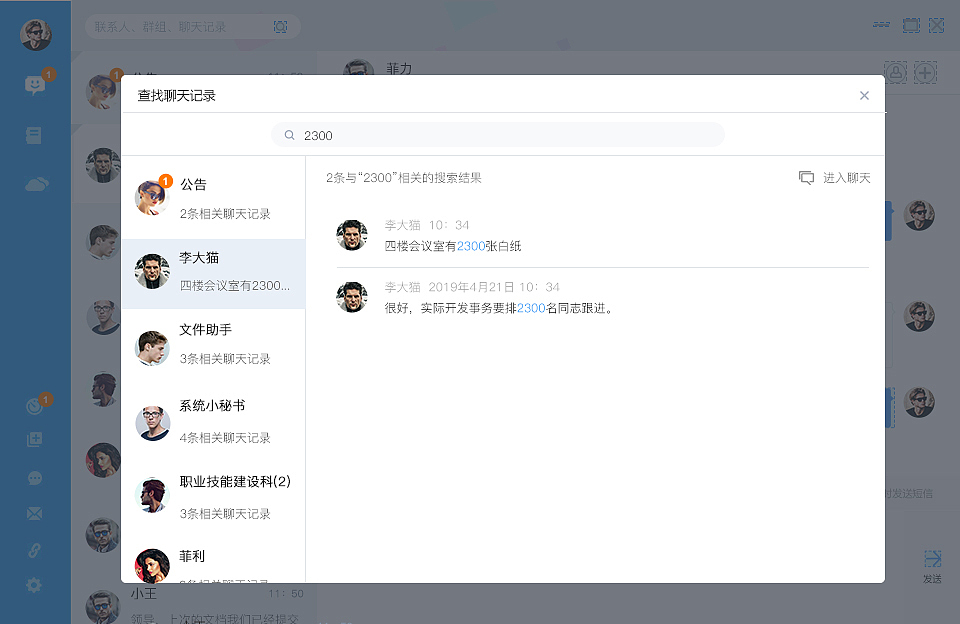Click the highlighted 2300 link in 李大猫's message

pos(470,246)
